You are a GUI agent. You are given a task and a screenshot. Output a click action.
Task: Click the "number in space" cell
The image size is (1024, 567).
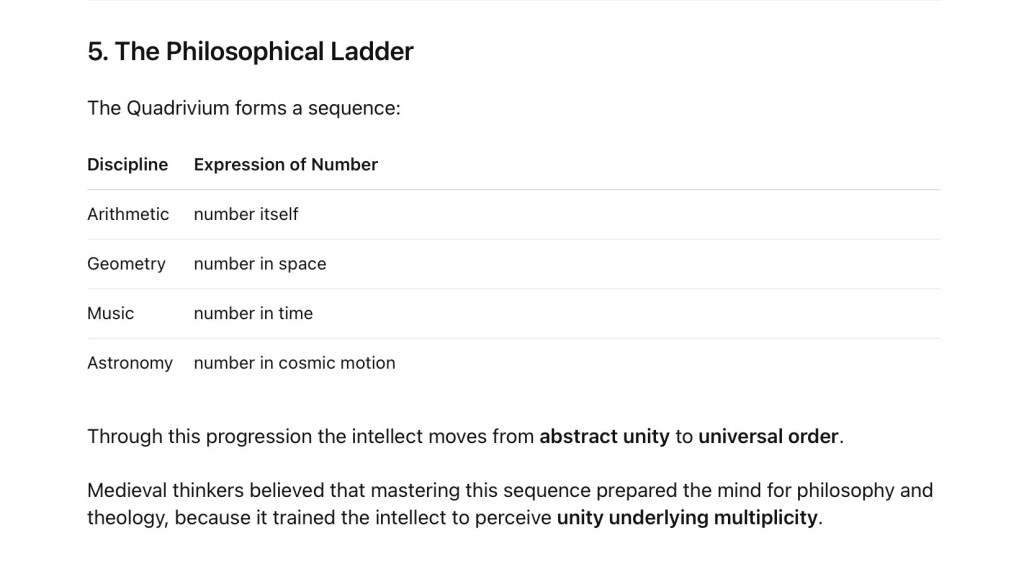[x=259, y=264]
